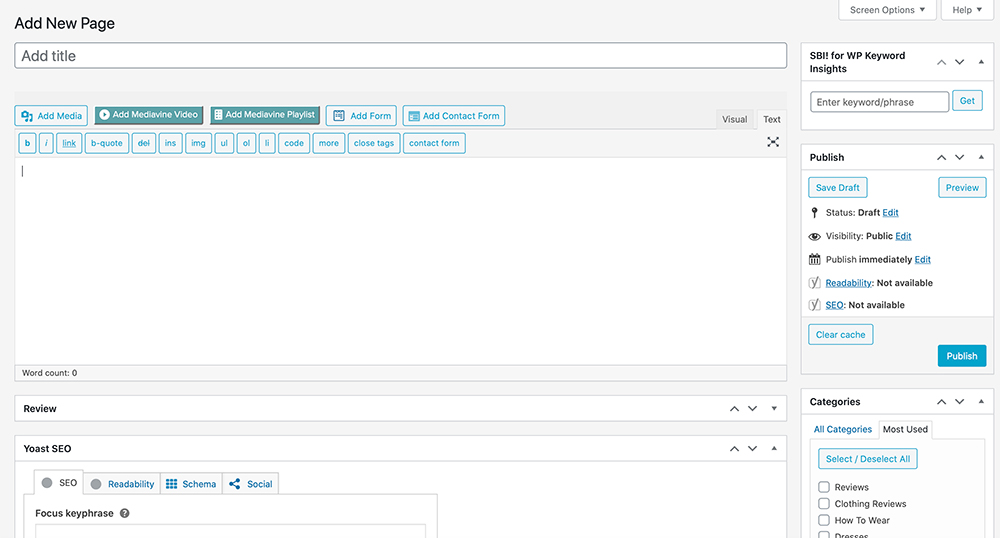Click the code quicktag button
1000x538 pixels.
pyautogui.click(x=294, y=143)
